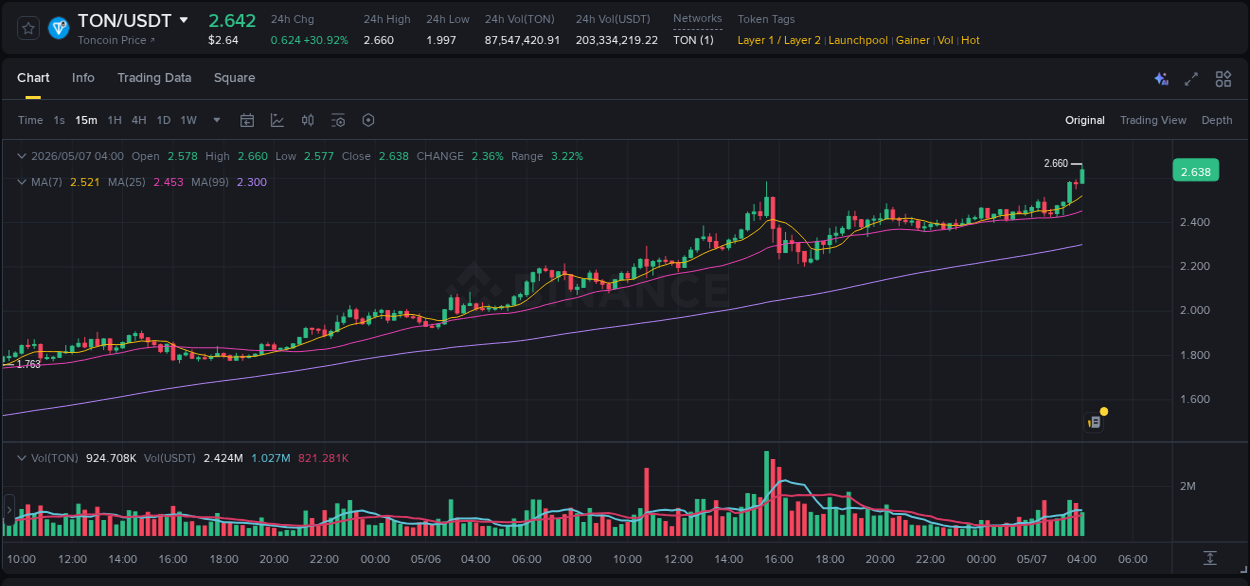Click the 24h Low value 1.997
The height and width of the screenshot is (586, 1250).
tap(441, 40)
